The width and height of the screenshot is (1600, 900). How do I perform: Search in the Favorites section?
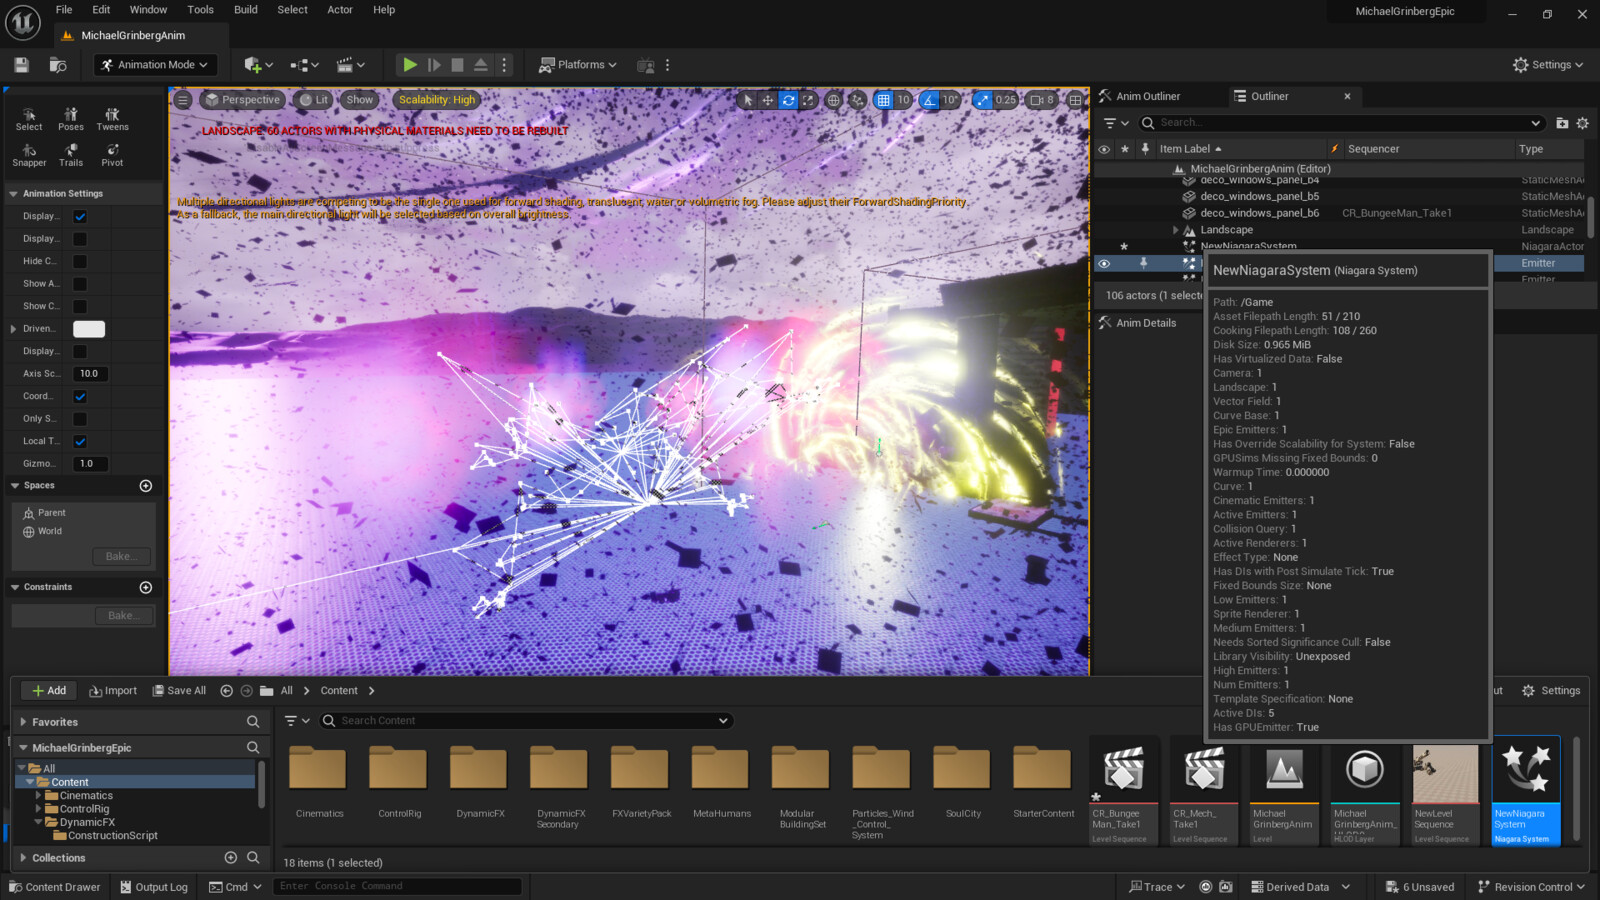[253, 722]
